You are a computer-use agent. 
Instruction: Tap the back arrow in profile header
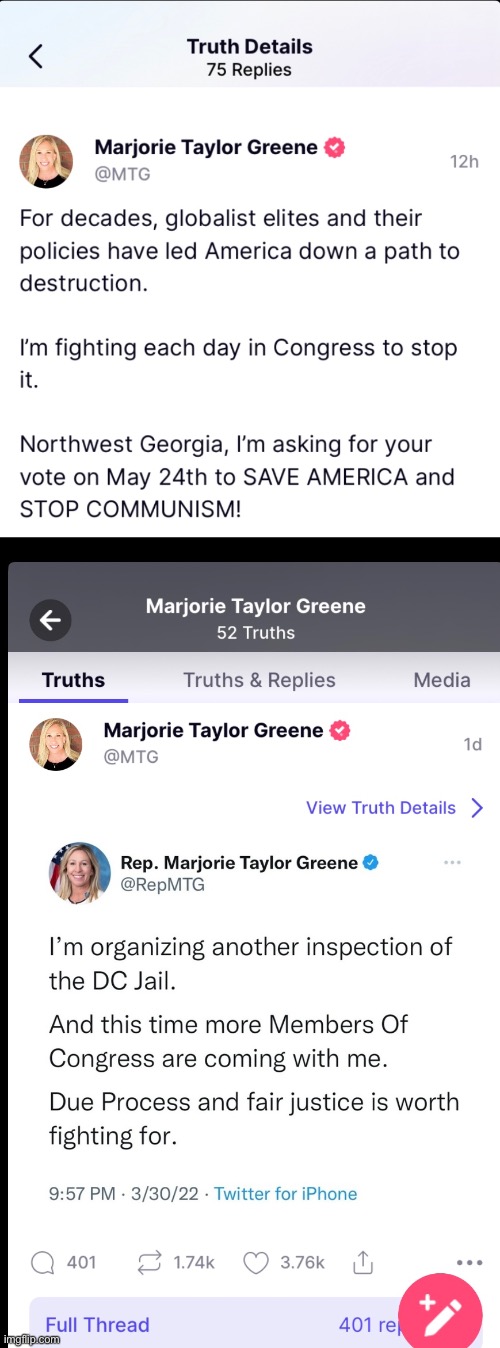(x=49, y=621)
